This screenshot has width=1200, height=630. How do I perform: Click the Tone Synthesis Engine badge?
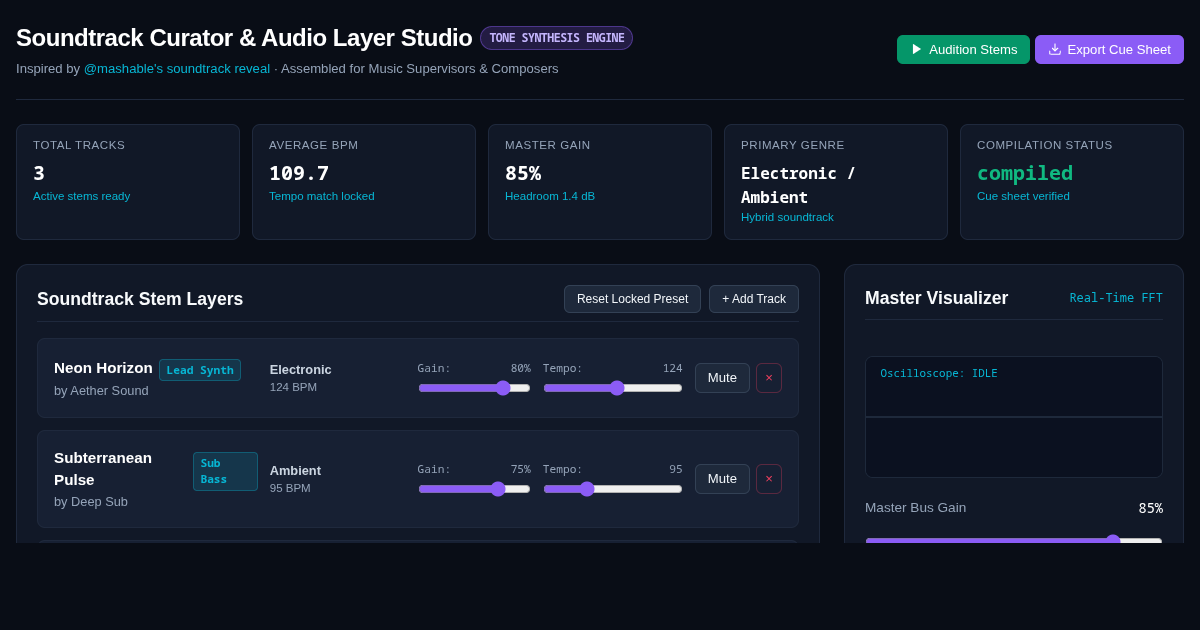pyautogui.click(x=556, y=38)
